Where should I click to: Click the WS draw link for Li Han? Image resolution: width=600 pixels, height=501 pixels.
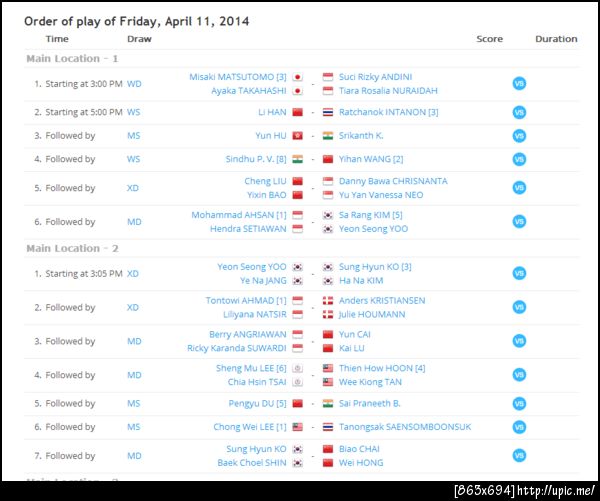coord(134,112)
